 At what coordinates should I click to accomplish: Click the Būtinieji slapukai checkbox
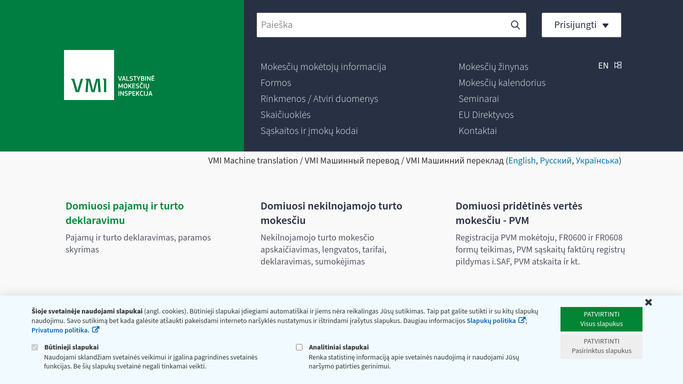[35, 347]
